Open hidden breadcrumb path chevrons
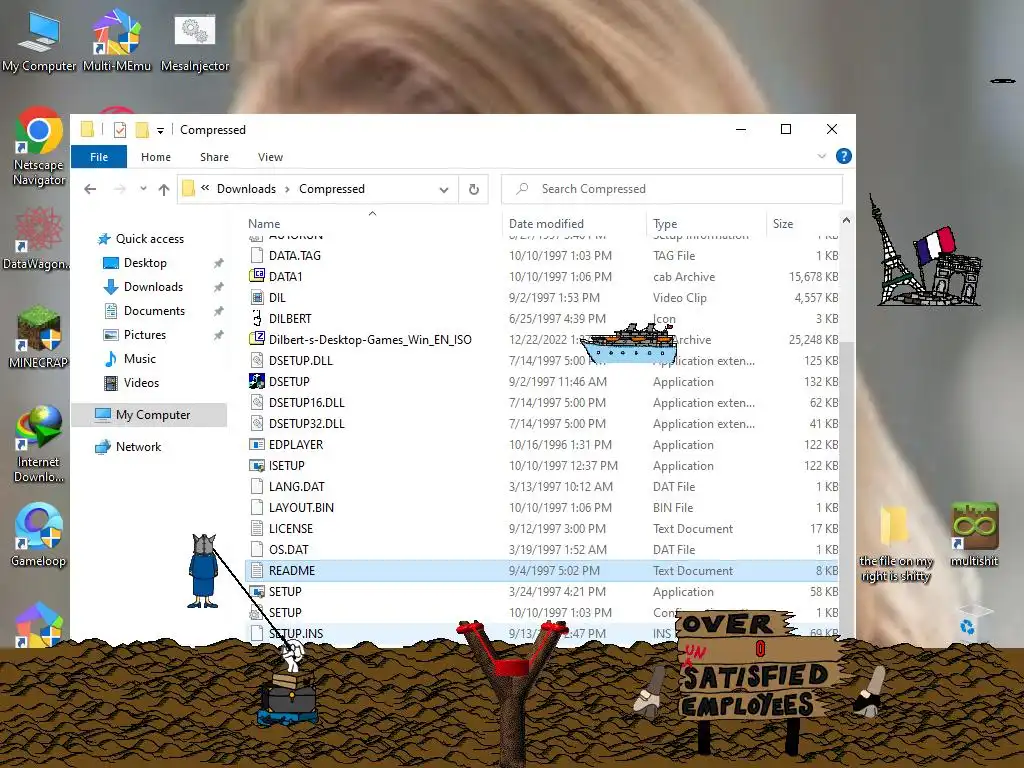 pos(205,188)
